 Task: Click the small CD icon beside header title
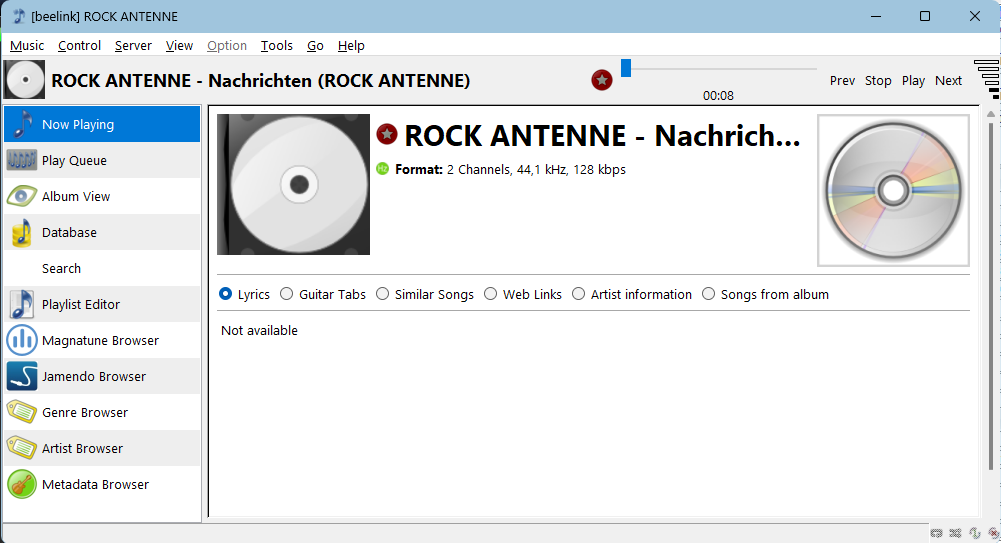tap(24, 80)
